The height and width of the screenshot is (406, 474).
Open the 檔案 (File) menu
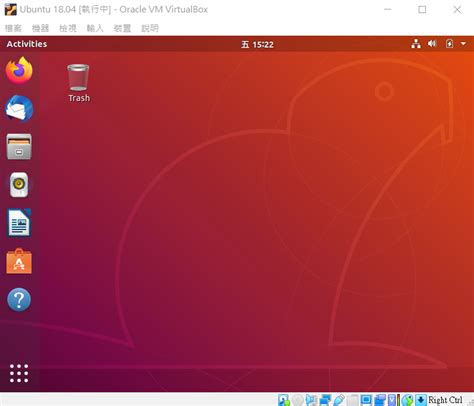tap(13, 28)
